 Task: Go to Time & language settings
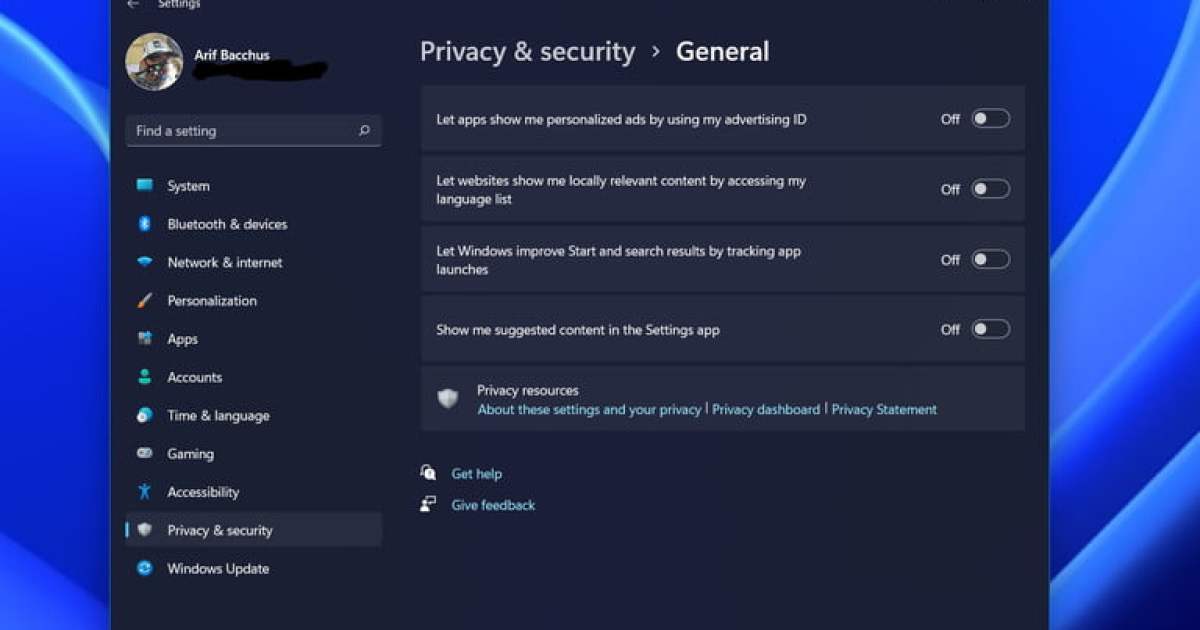coord(218,415)
